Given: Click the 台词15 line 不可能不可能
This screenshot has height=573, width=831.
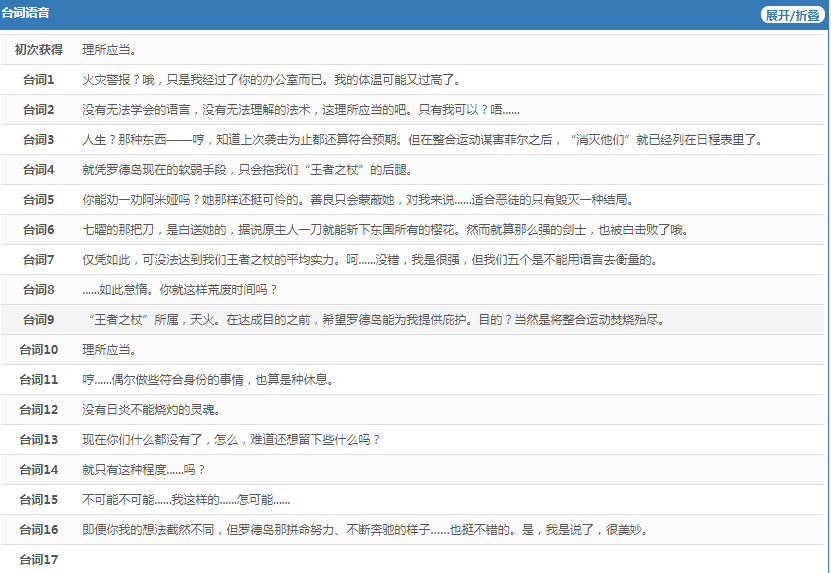Looking at the screenshot, I should click(186, 500).
